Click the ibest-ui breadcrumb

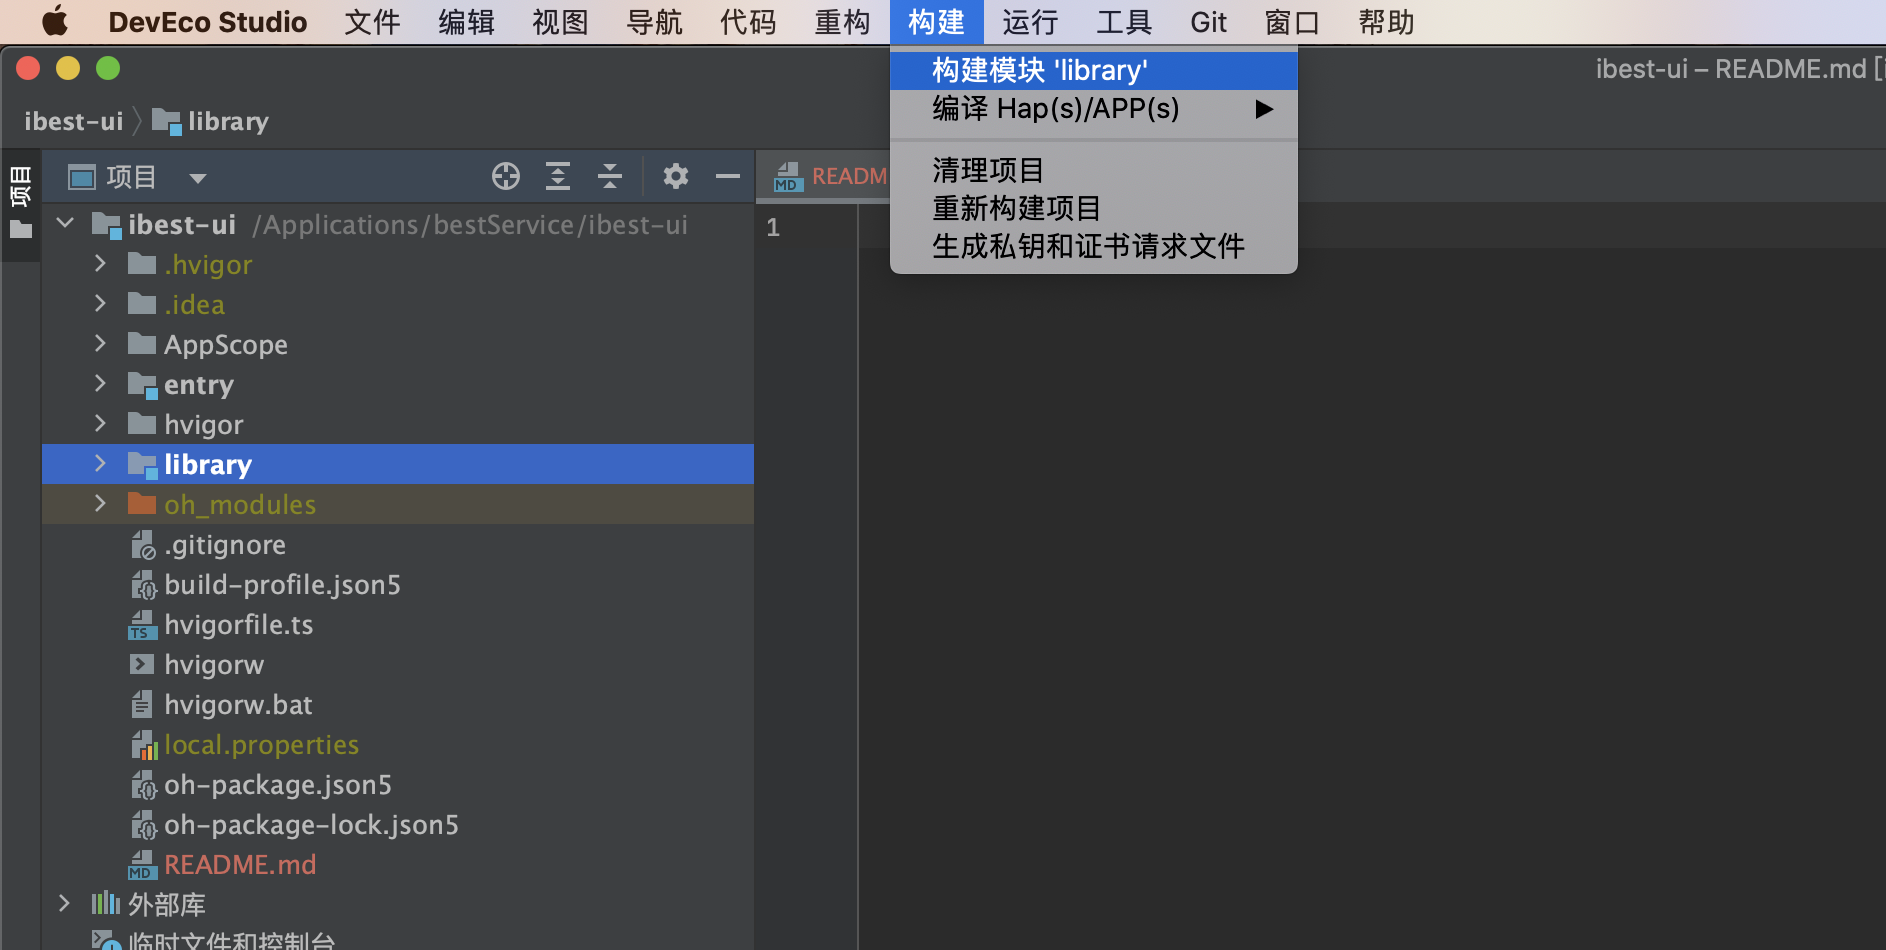(x=74, y=122)
